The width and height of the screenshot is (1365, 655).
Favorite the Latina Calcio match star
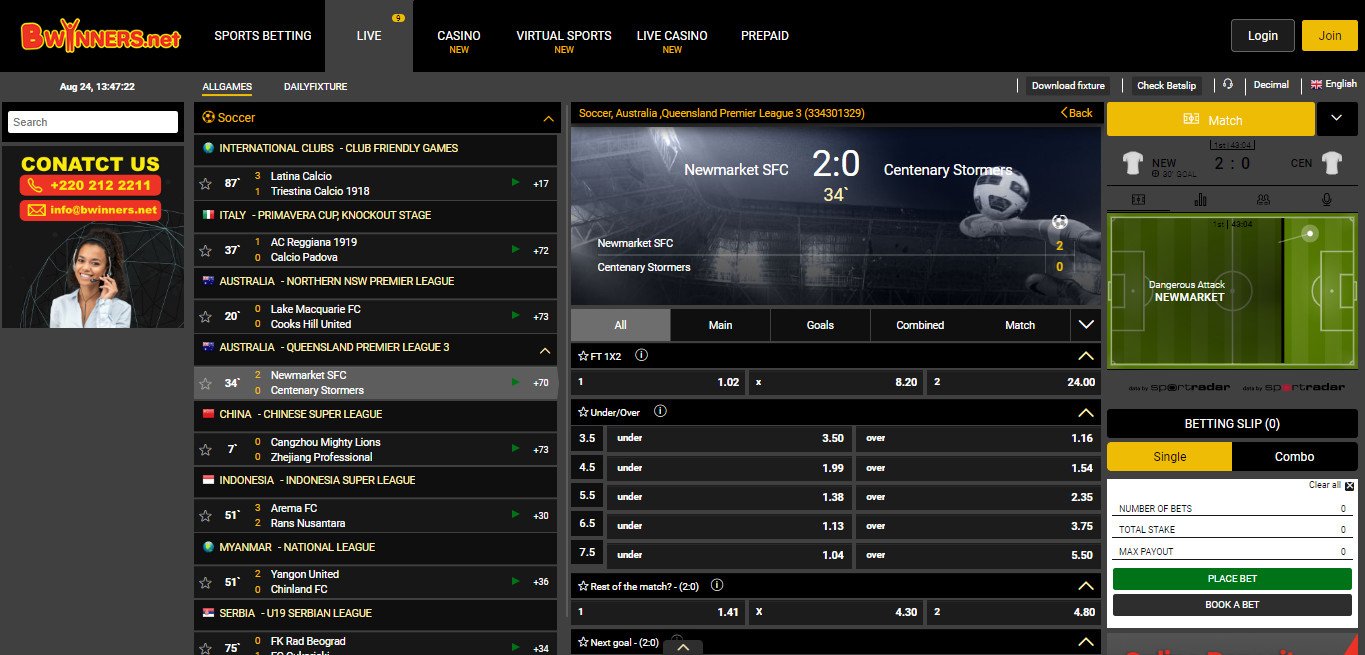click(205, 183)
